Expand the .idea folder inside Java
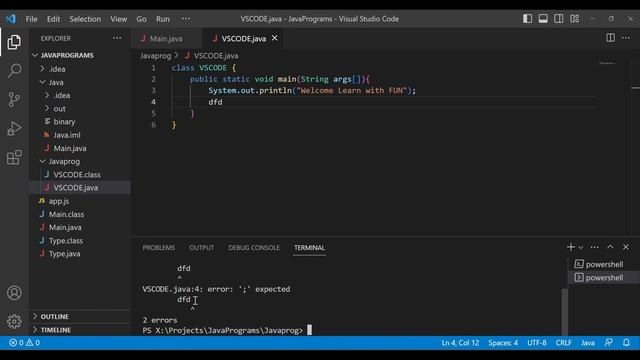The height and width of the screenshot is (360, 640). click(x=80, y=95)
